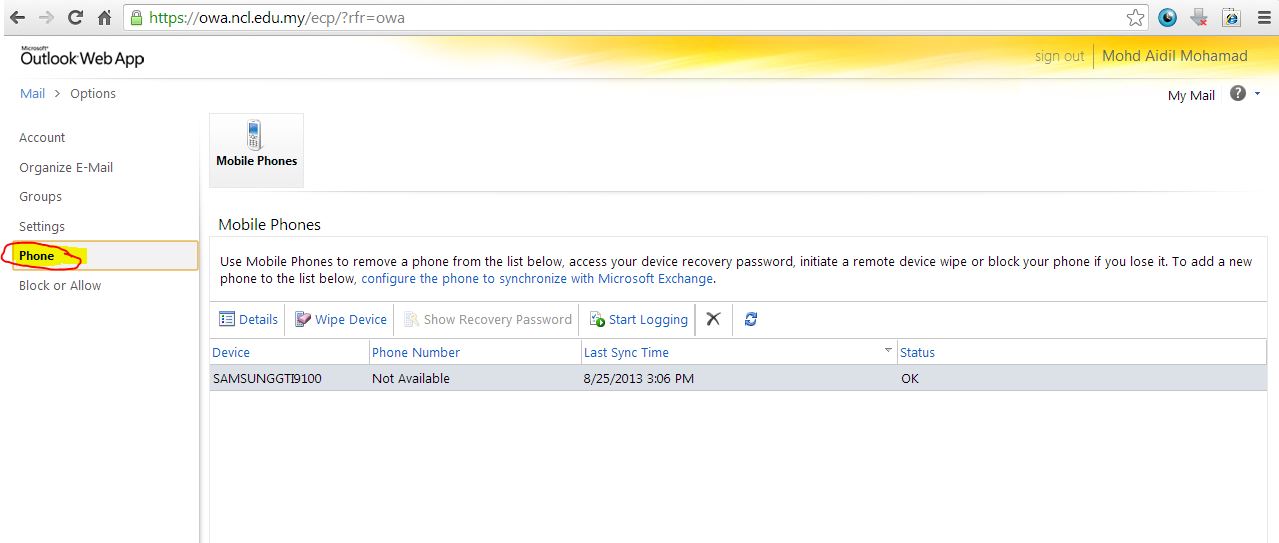Click the sign out link
This screenshot has width=1279, height=543.
(1059, 57)
